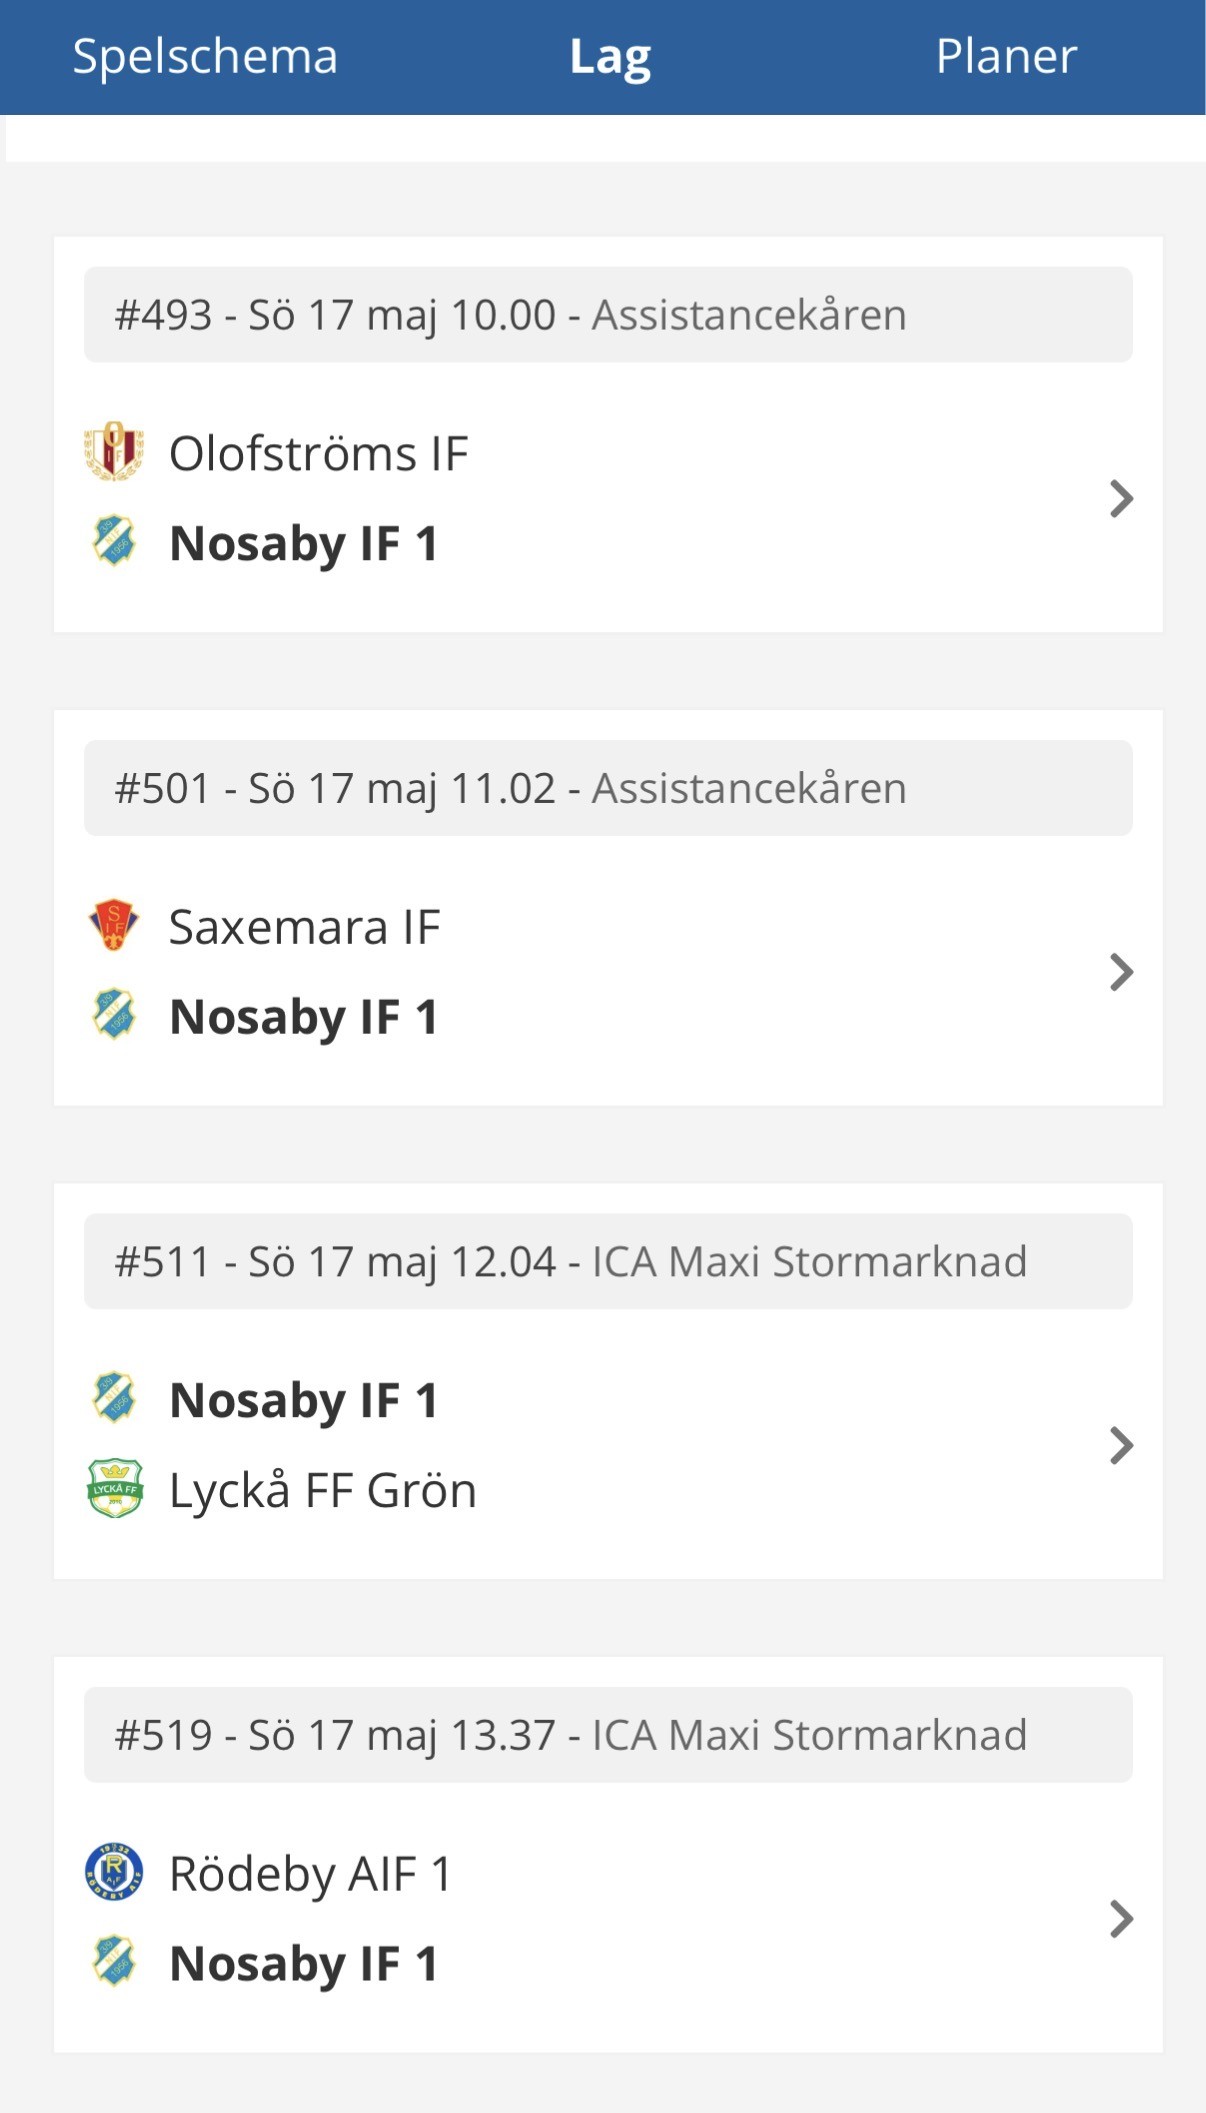Open match #511 using its chevron arrow

tap(1121, 1445)
